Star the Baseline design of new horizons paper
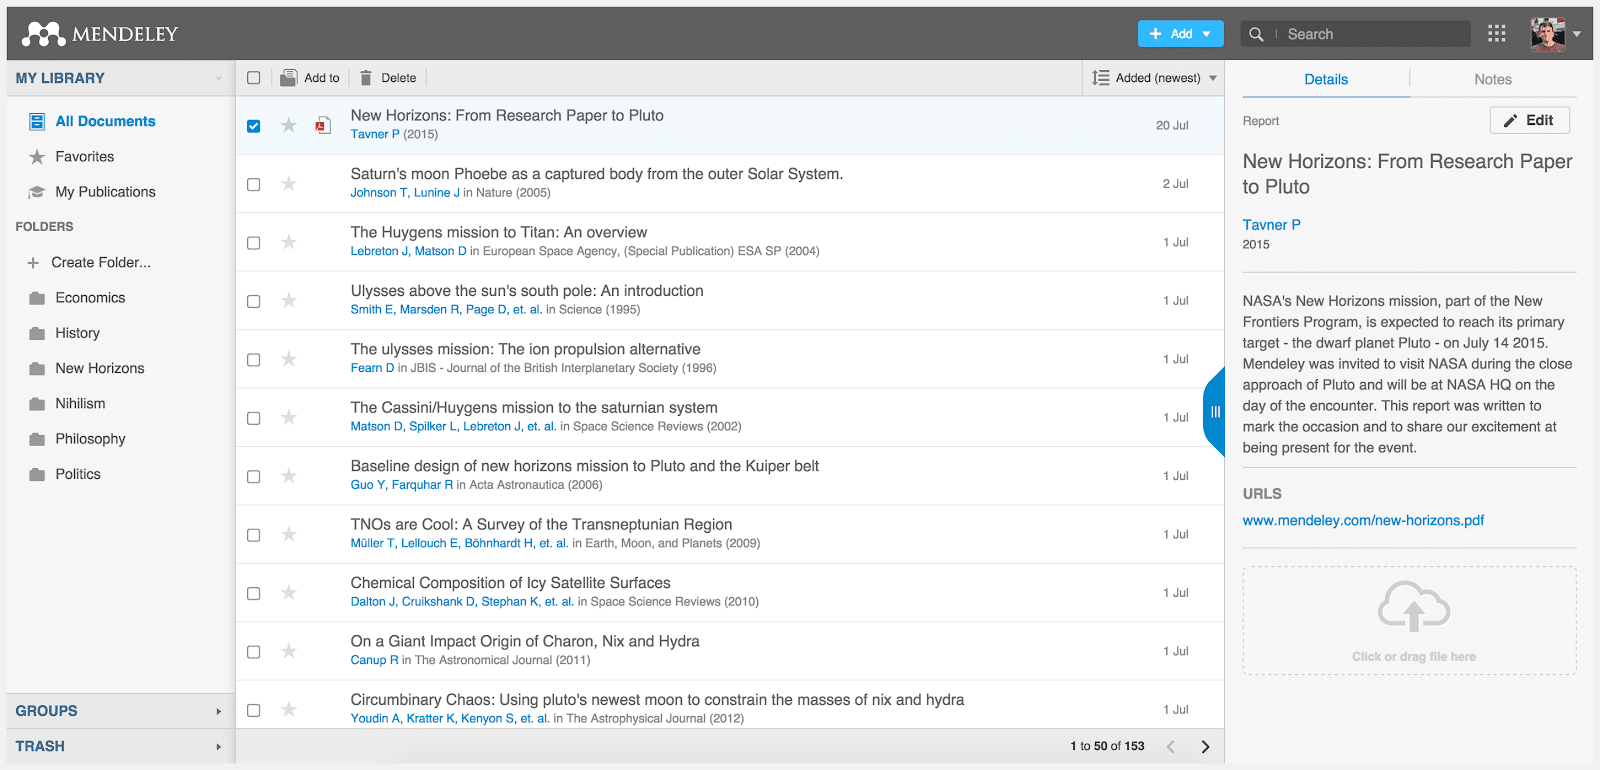Image resolution: width=1600 pixels, height=770 pixels. point(289,476)
